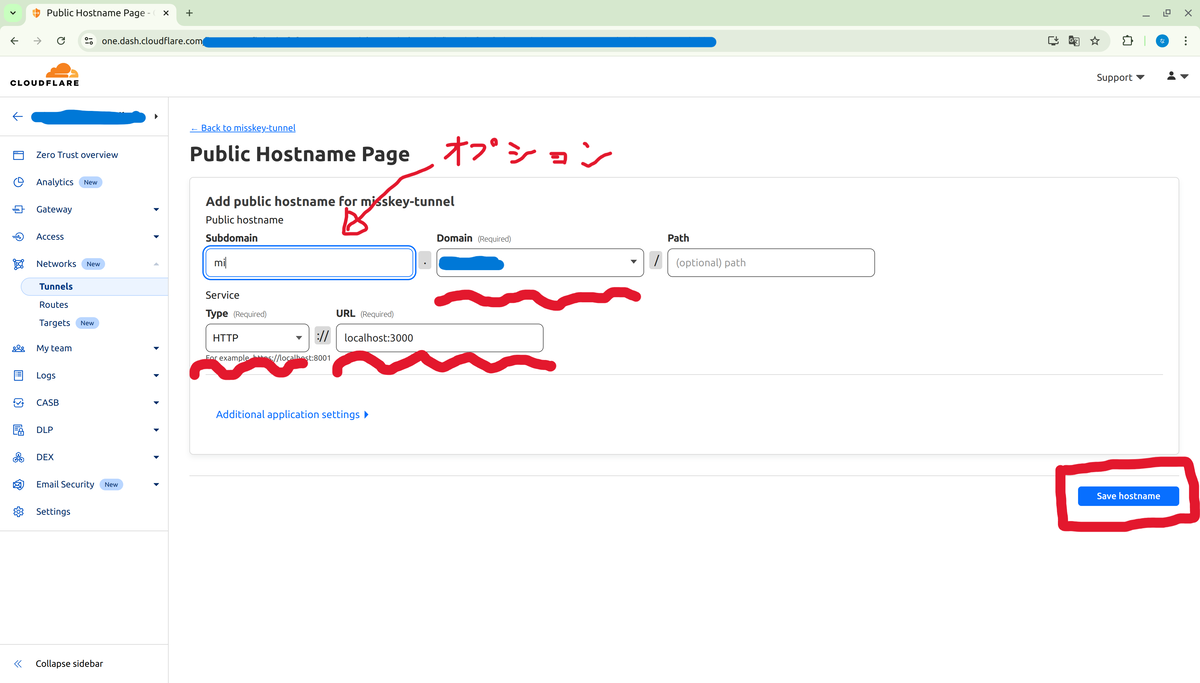Go to Zero Trust overview
This screenshot has height=683, width=1200.
(77, 155)
